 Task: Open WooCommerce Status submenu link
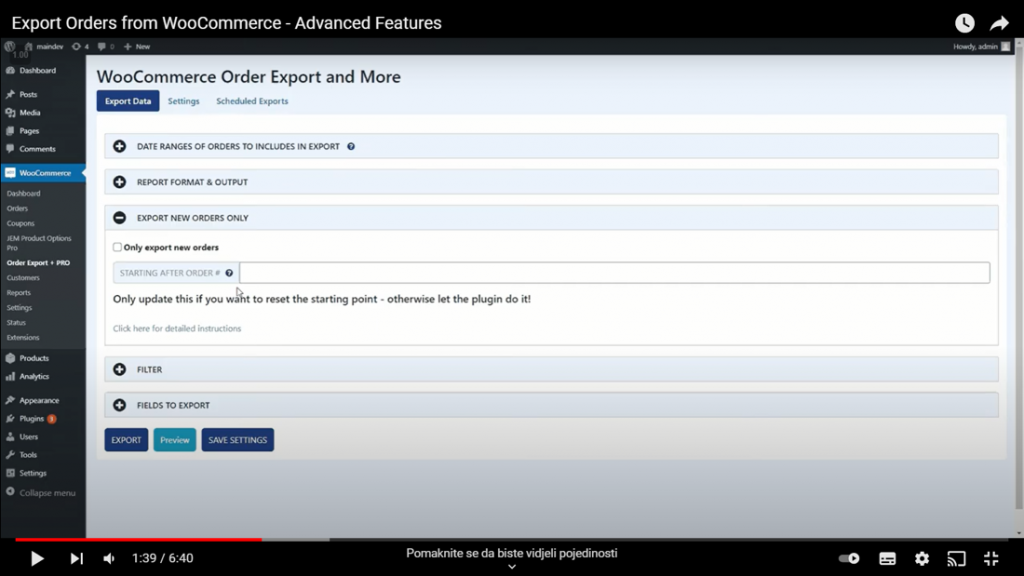click(16, 323)
